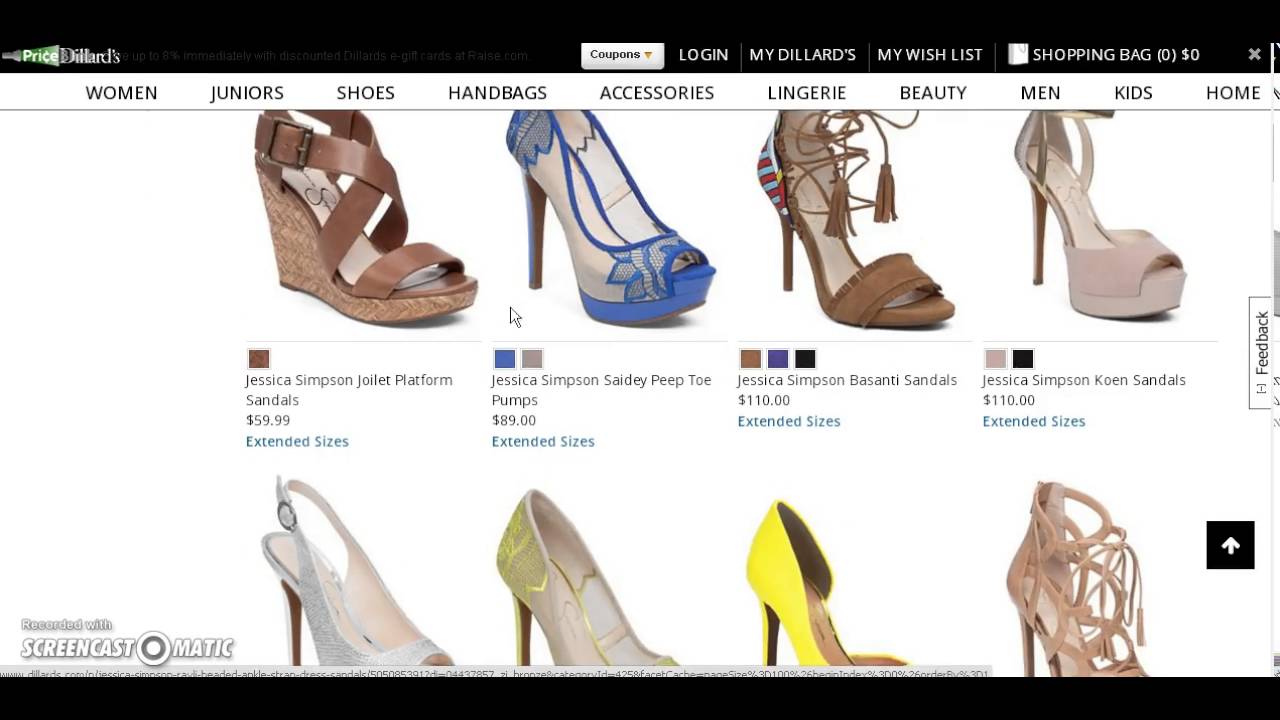Open the JUNIORS menu
Screen dimensions: 1280x720
[x=247, y=93]
